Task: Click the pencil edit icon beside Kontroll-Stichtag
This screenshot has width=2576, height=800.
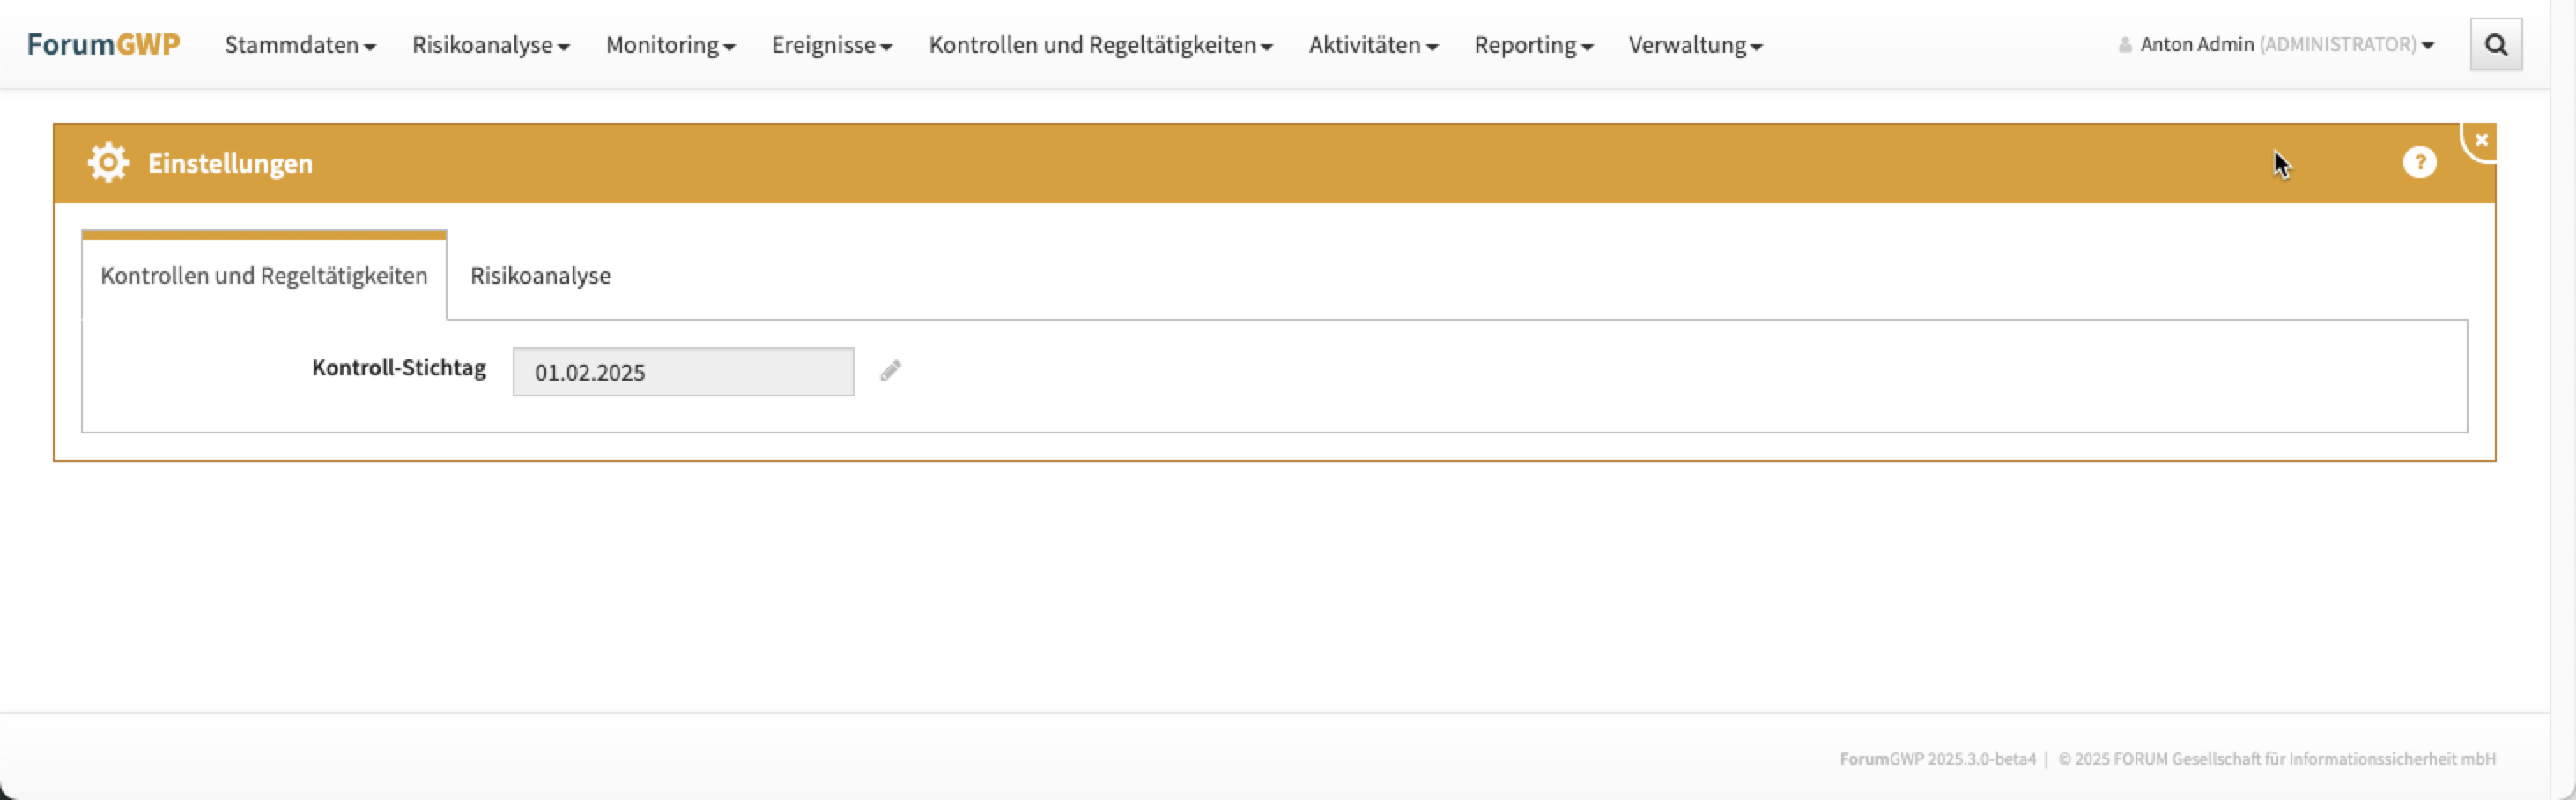Action: pos(890,371)
